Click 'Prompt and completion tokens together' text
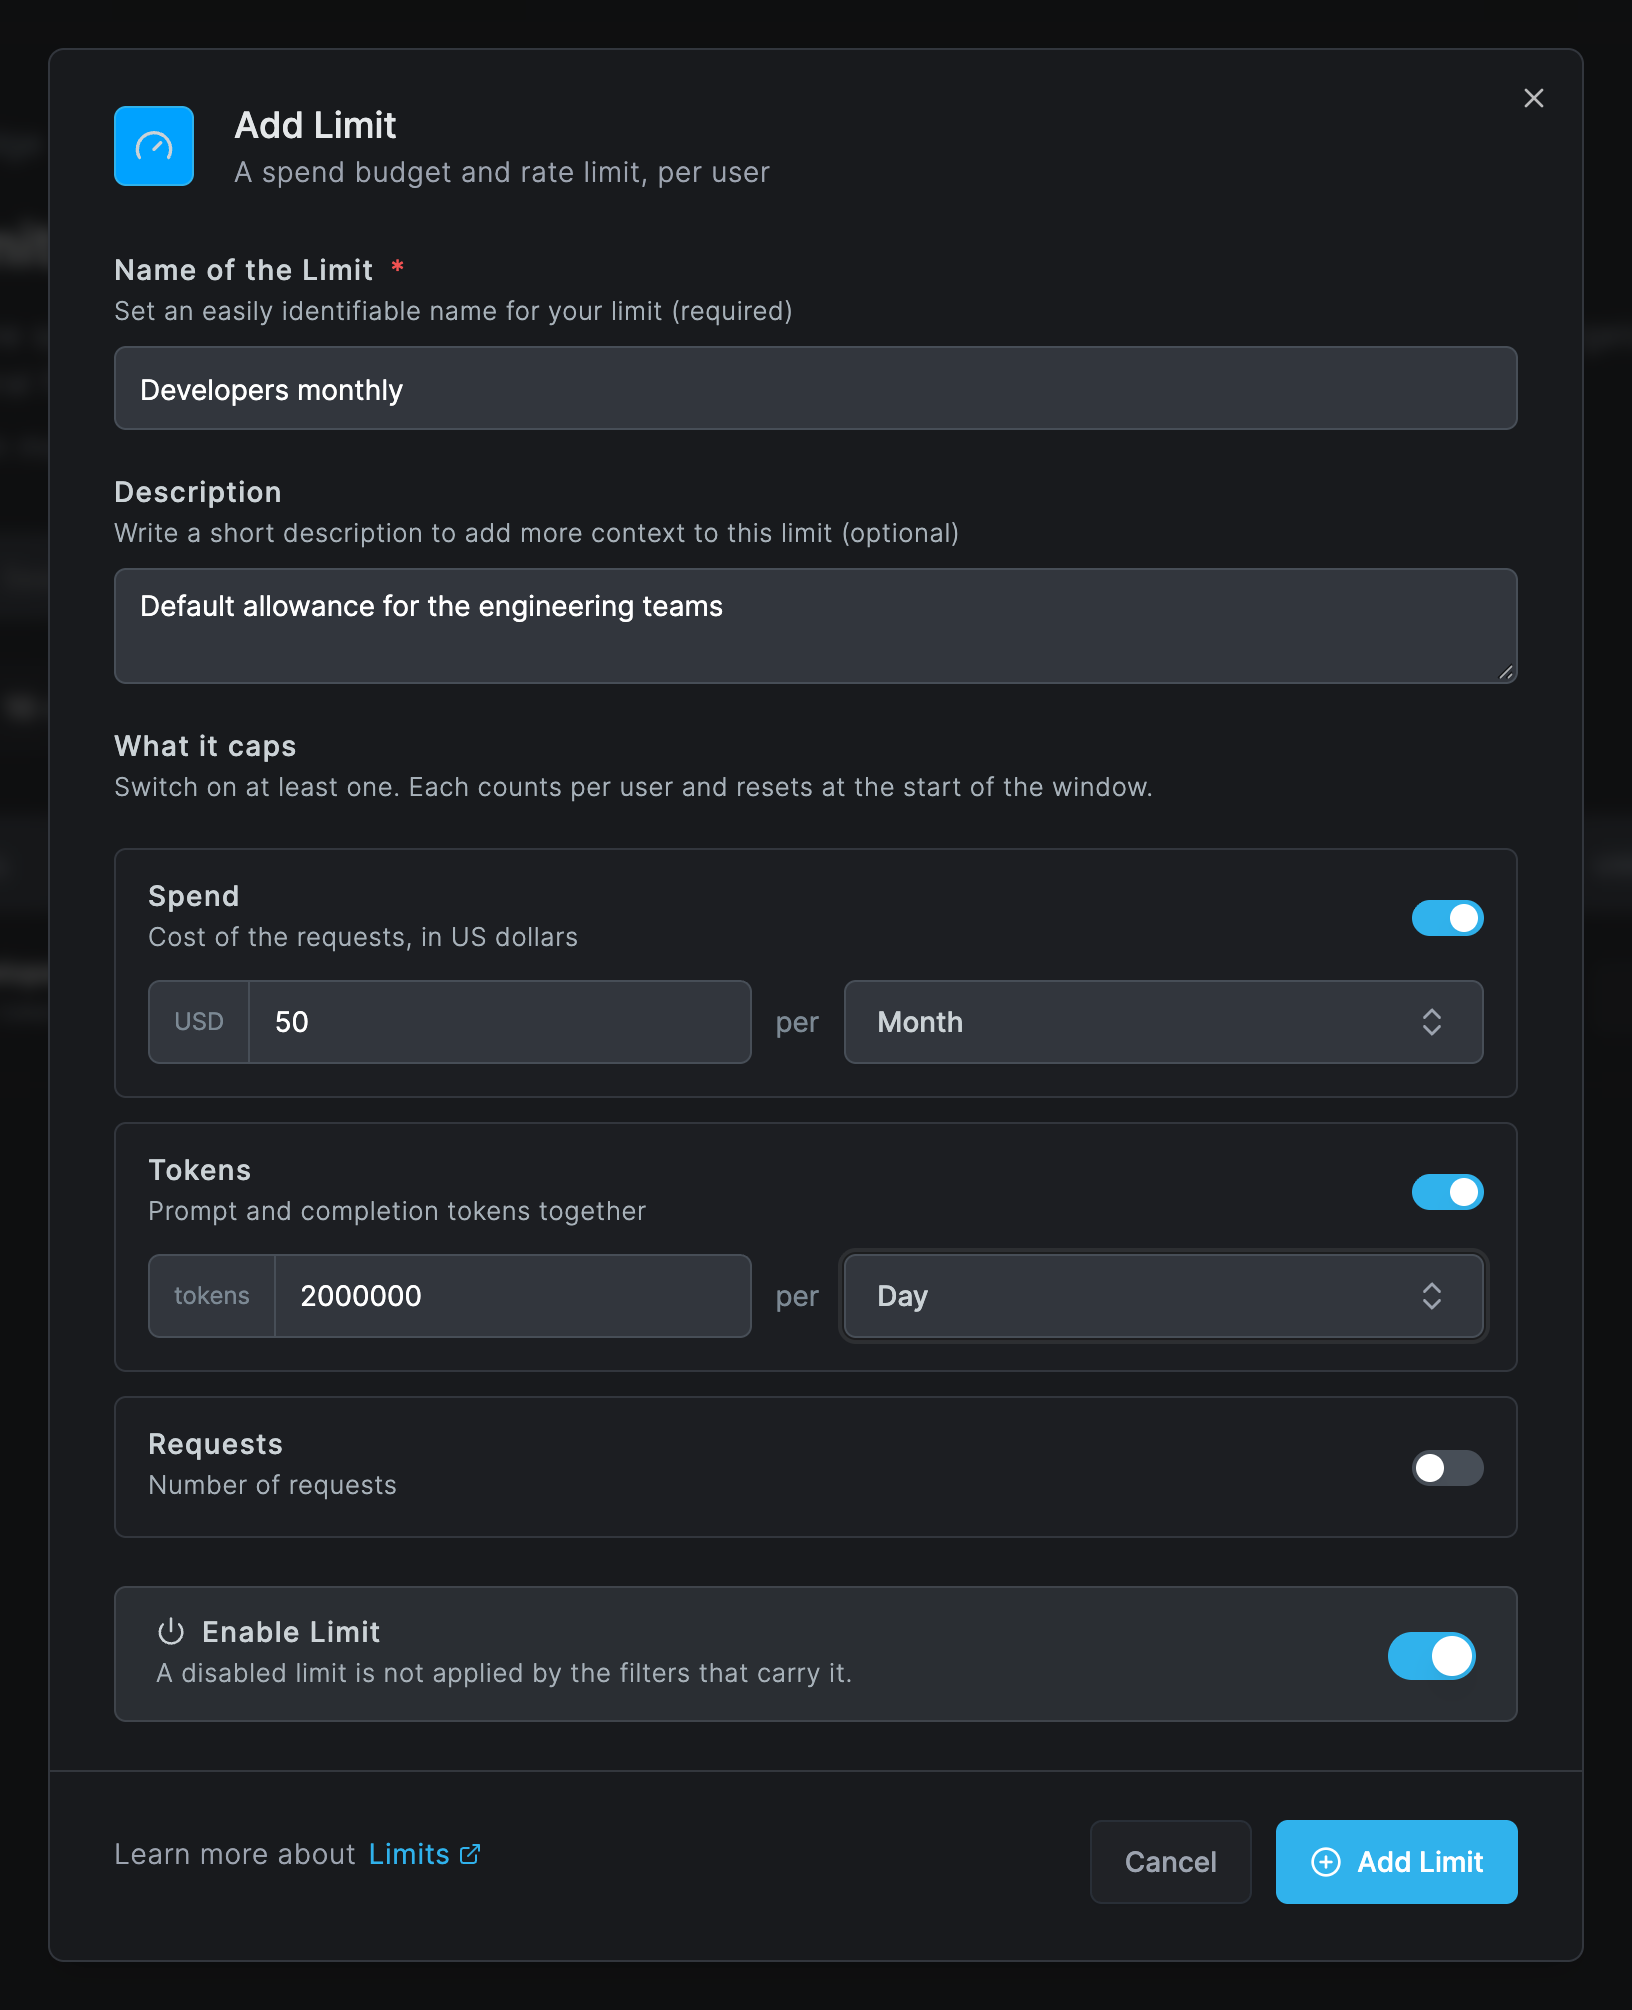Image resolution: width=1632 pixels, height=2010 pixels. click(x=397, y=1211)
